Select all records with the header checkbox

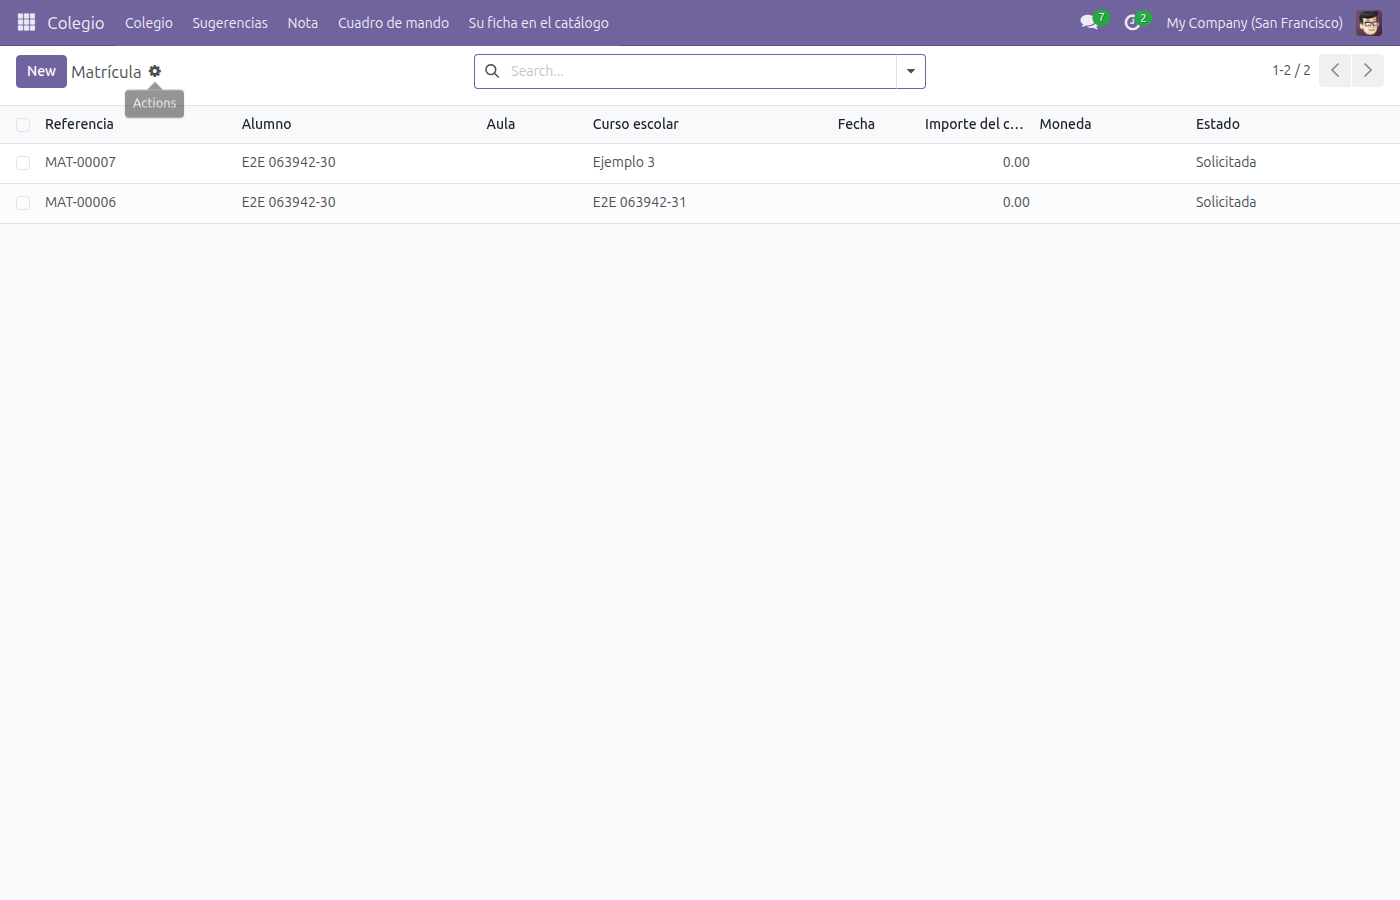tap(23, 125)
